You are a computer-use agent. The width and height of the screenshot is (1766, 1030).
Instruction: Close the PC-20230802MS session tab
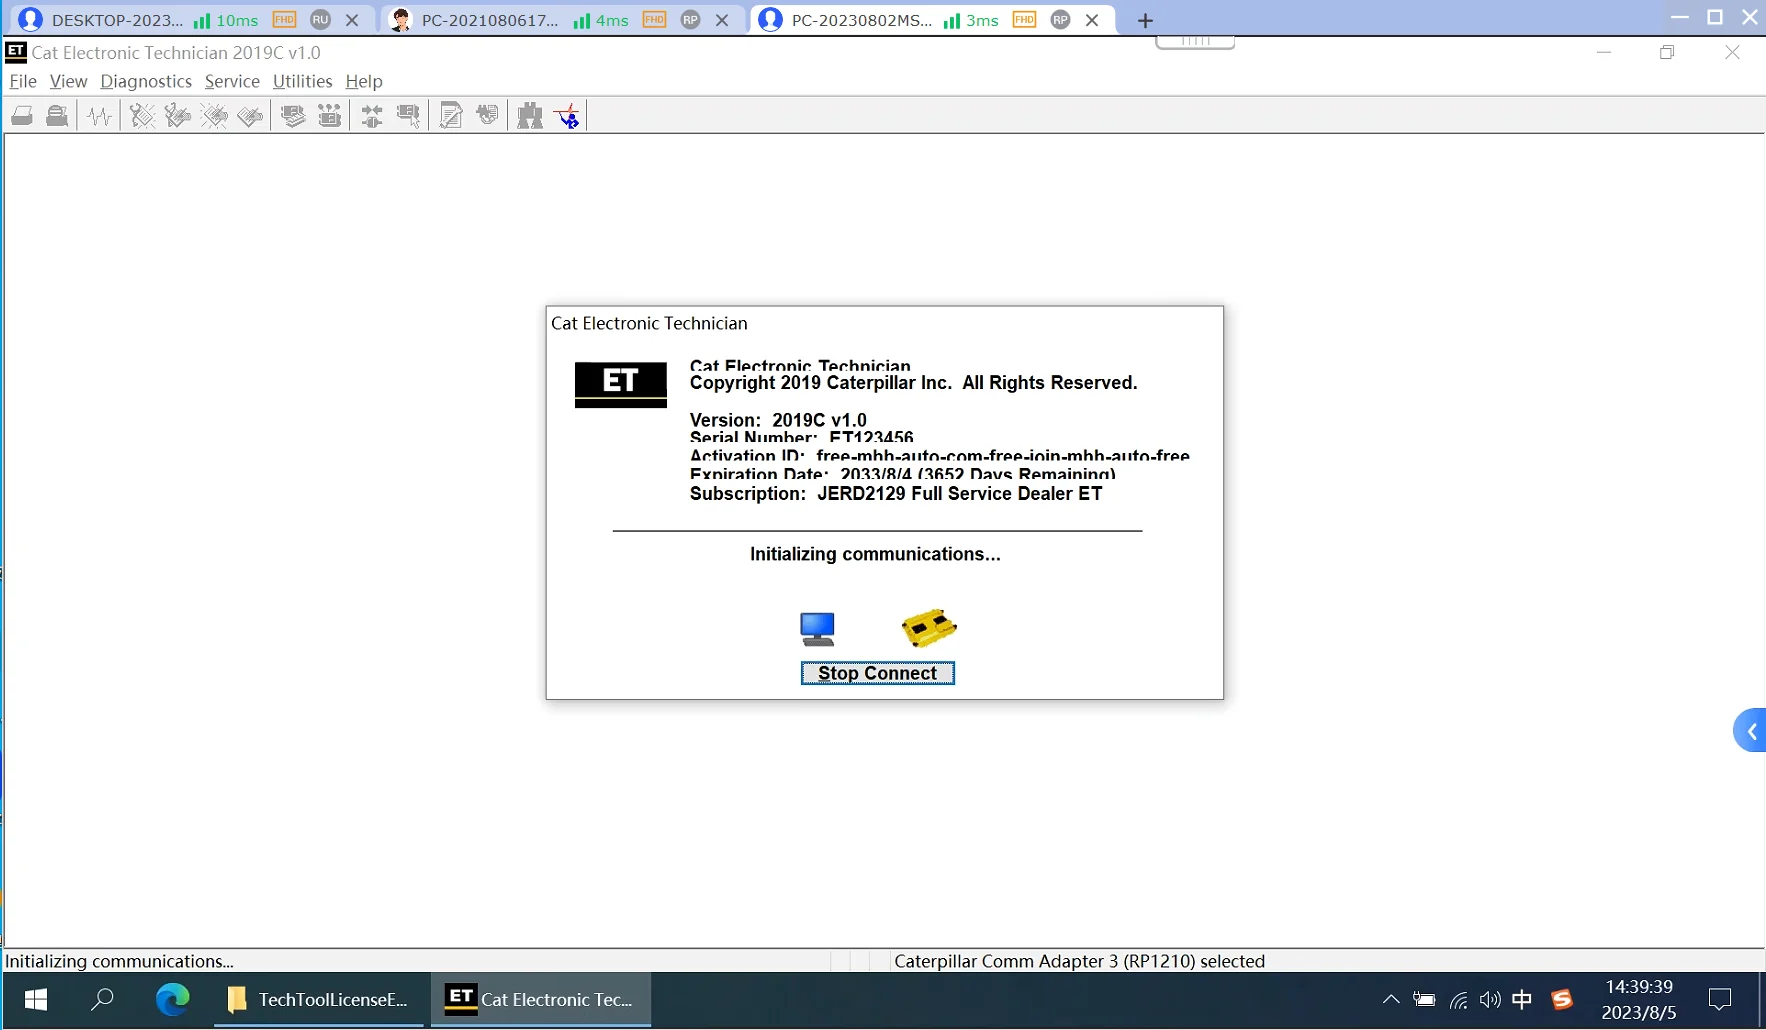[x=1092, y=20]
